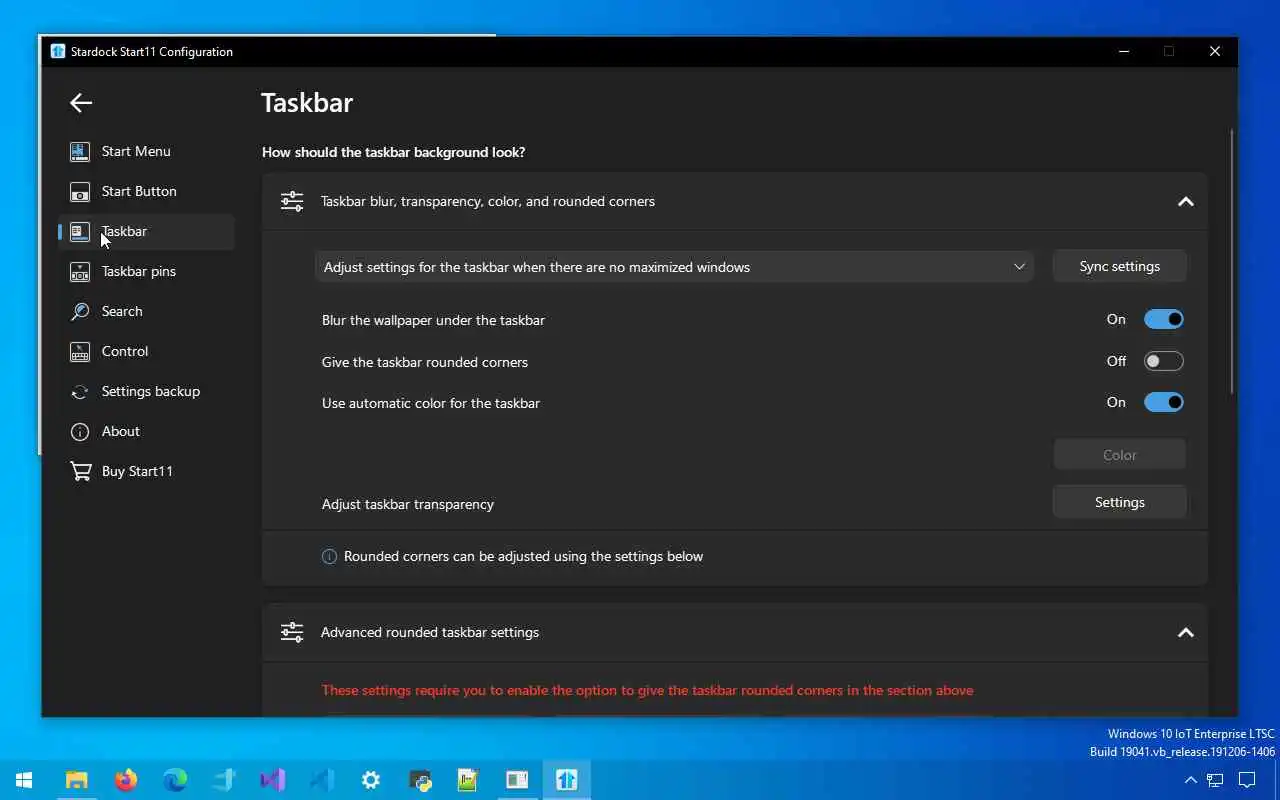This screenshot has width=1280, height=800.
Task: Click the active Start11 taskbar icon
Action: coord(567,780)
